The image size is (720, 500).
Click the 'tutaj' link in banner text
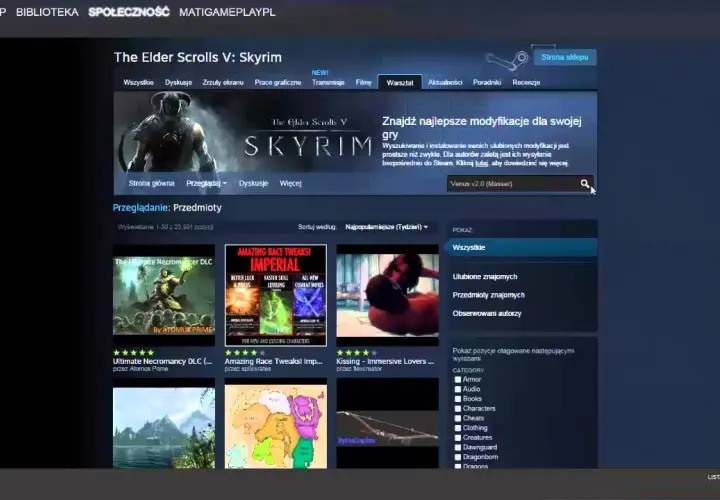coord(481,163)
